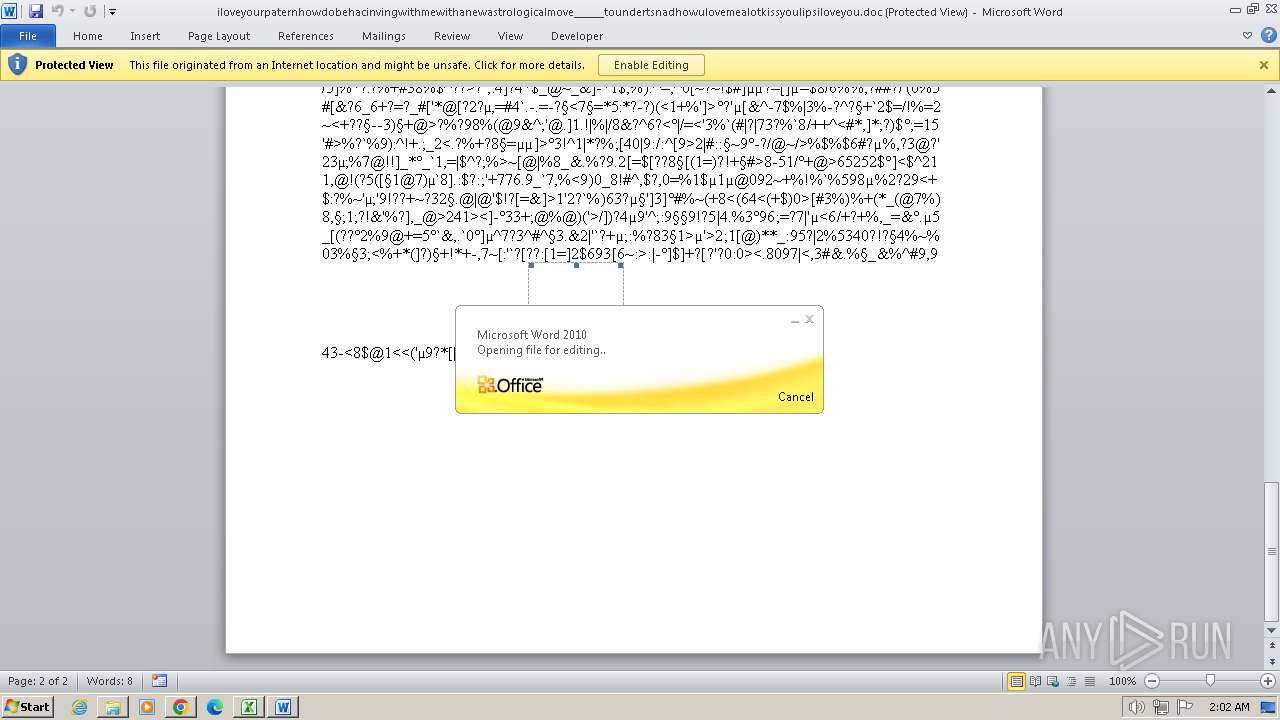1280x720 pixels.
Task: Expand the ribbon using the caret icon
Action: pos(1247,36)
